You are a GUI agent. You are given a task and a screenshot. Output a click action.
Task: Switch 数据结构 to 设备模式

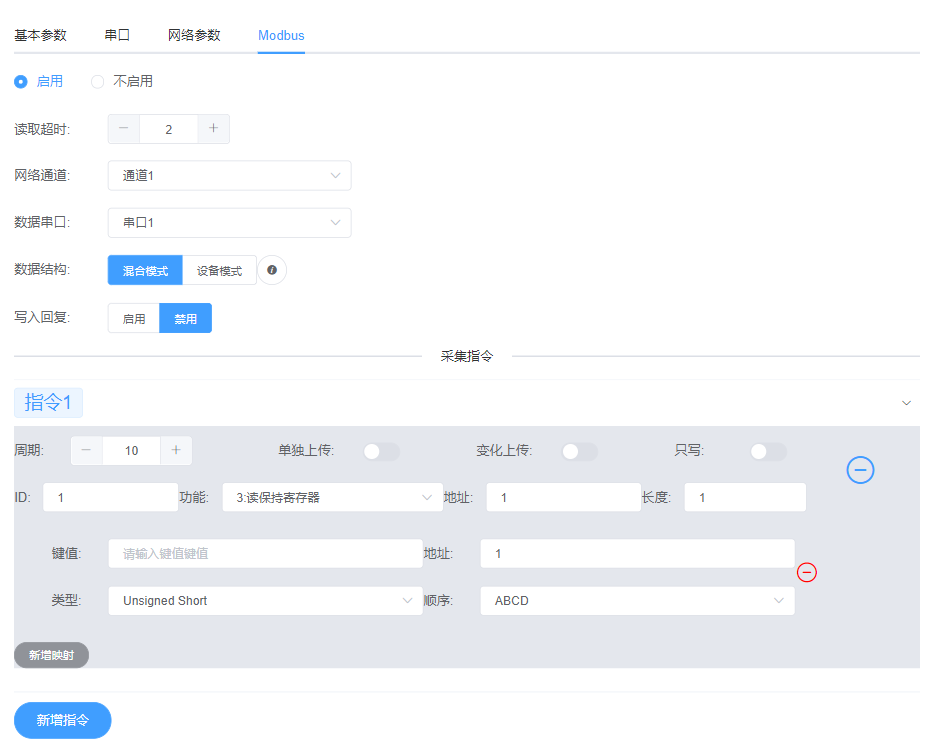pos(218,270)
